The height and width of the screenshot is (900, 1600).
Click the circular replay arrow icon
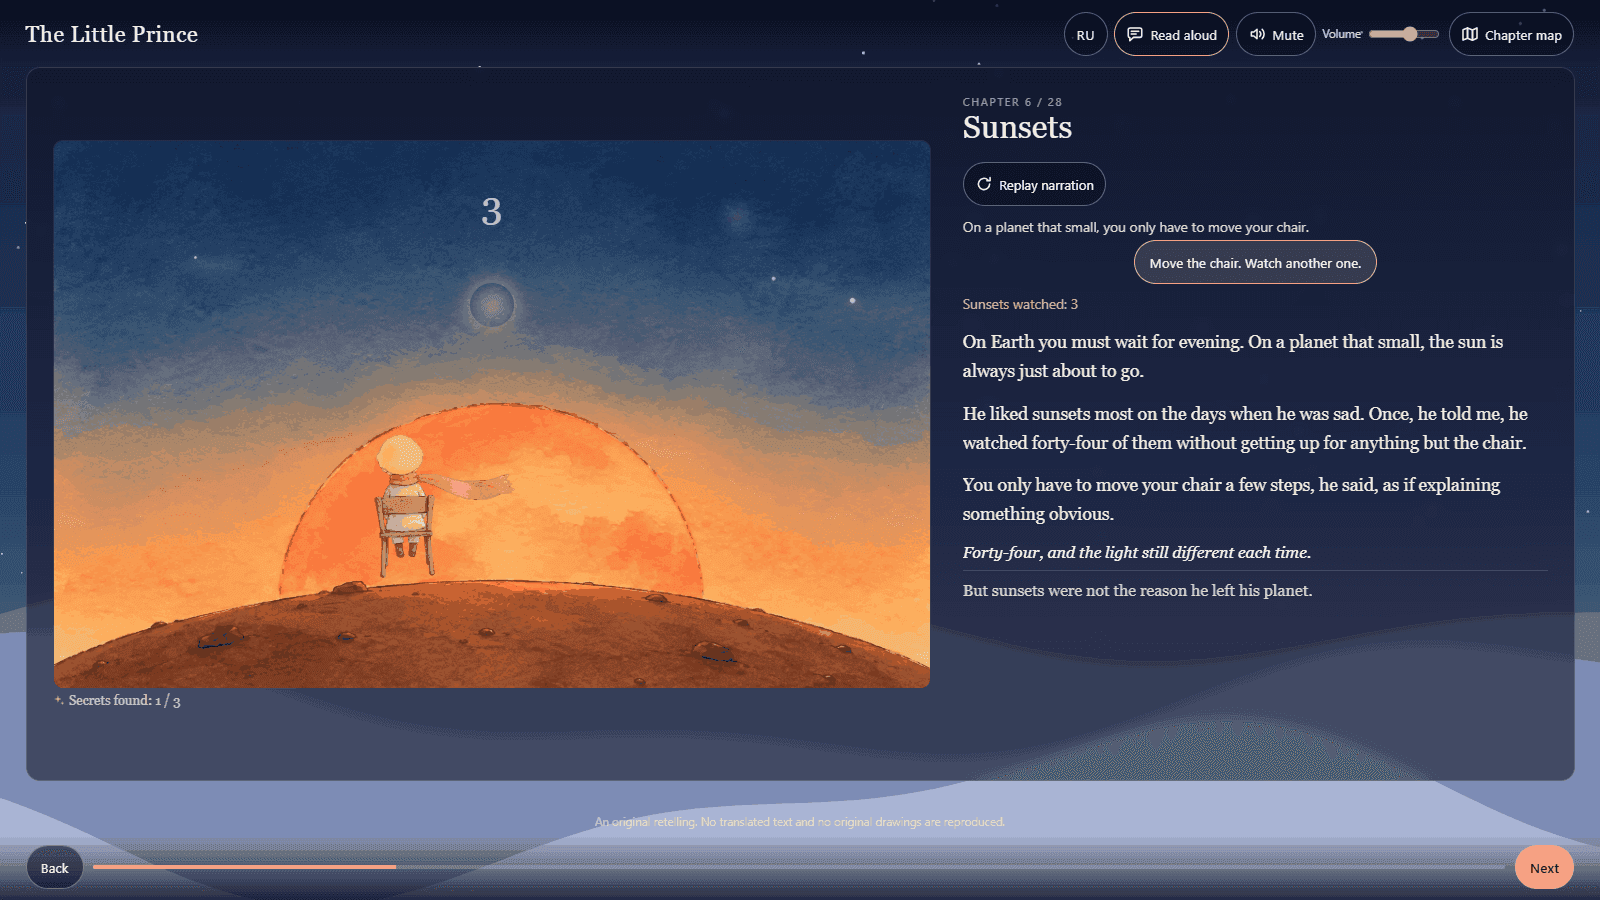[x=984, y=184]
